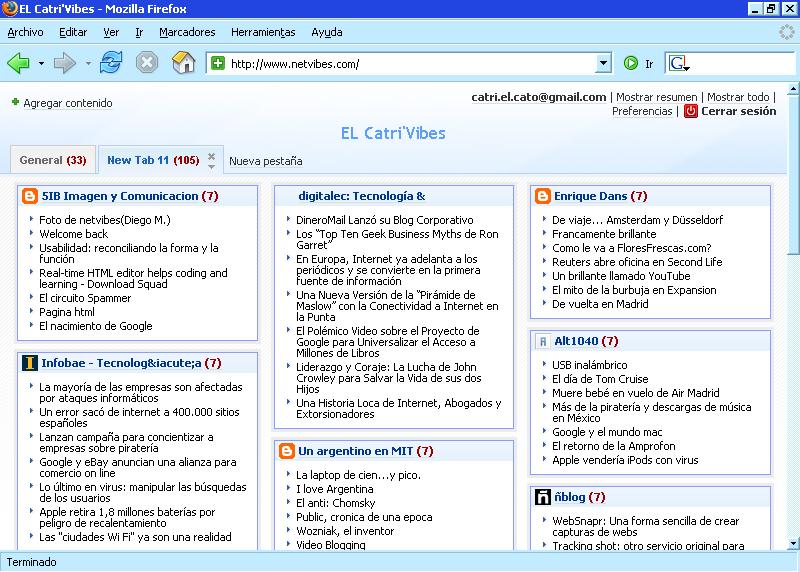Click Nueva pestaña to add a tab
800x572 pixels.
click(265, 161)
